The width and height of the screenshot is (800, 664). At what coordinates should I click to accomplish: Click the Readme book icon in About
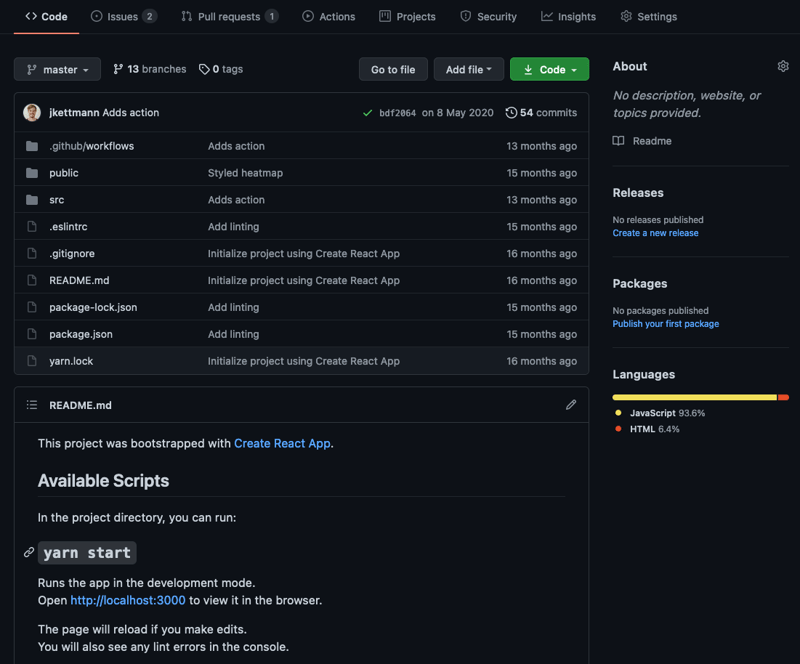(618, 141)
